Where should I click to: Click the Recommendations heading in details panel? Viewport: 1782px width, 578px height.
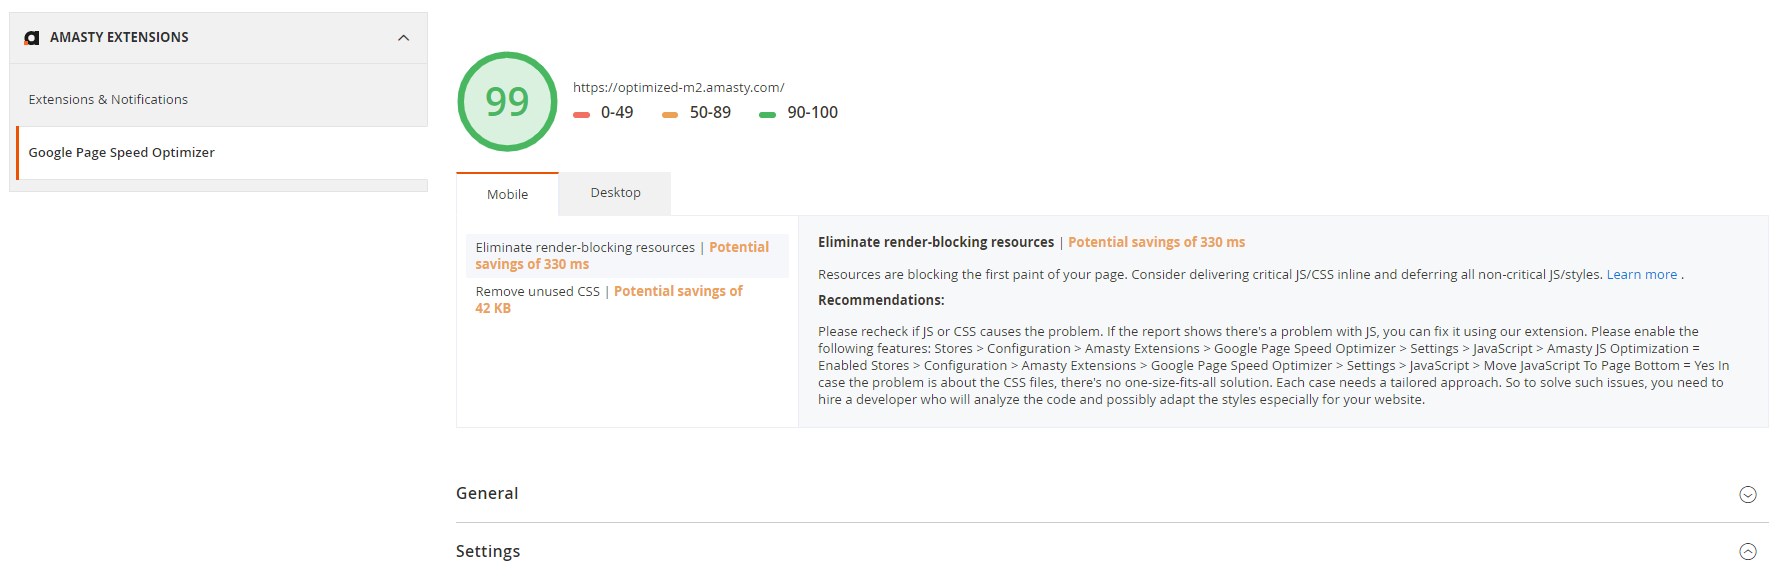pos(880,301)
